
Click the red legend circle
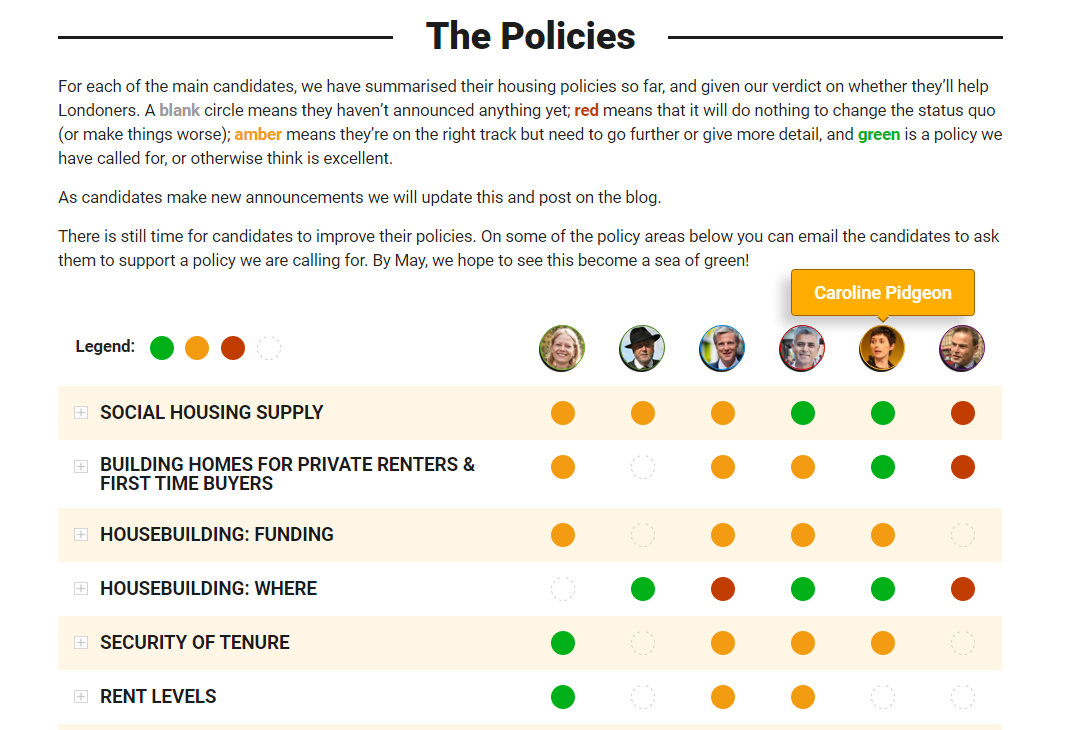coord(233,348)
